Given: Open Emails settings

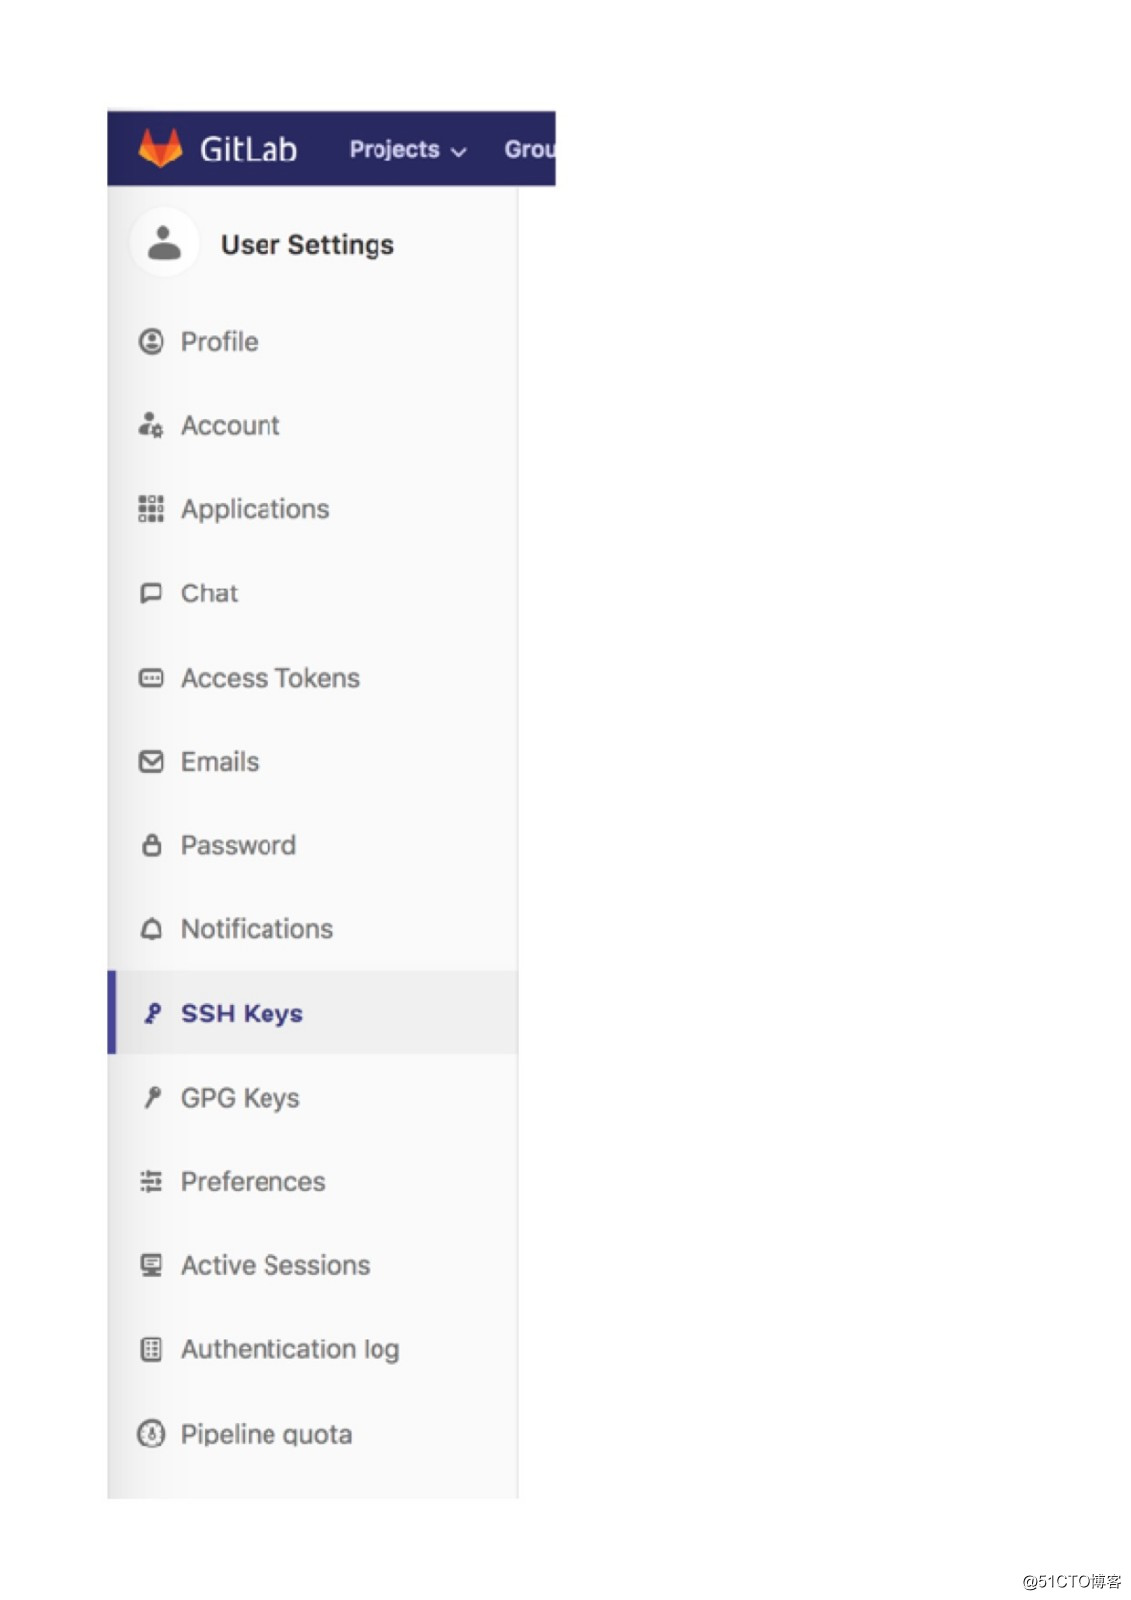Looking at the screenshot, I should pyautogui.click(x=220, y=762).
